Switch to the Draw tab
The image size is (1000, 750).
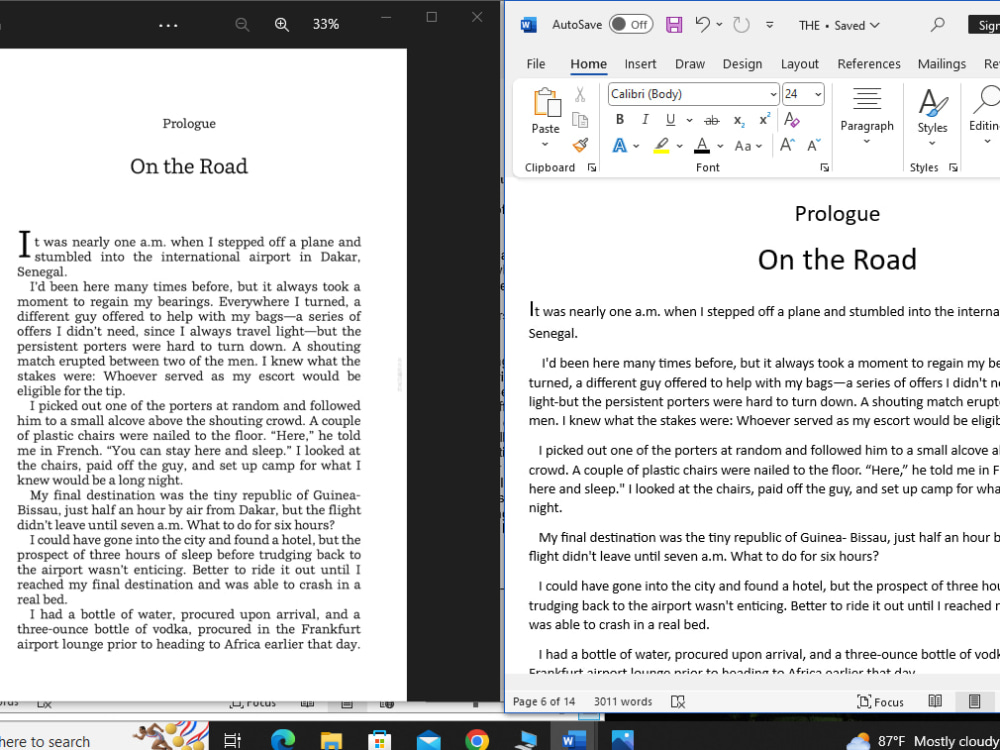tap(690, 64)
